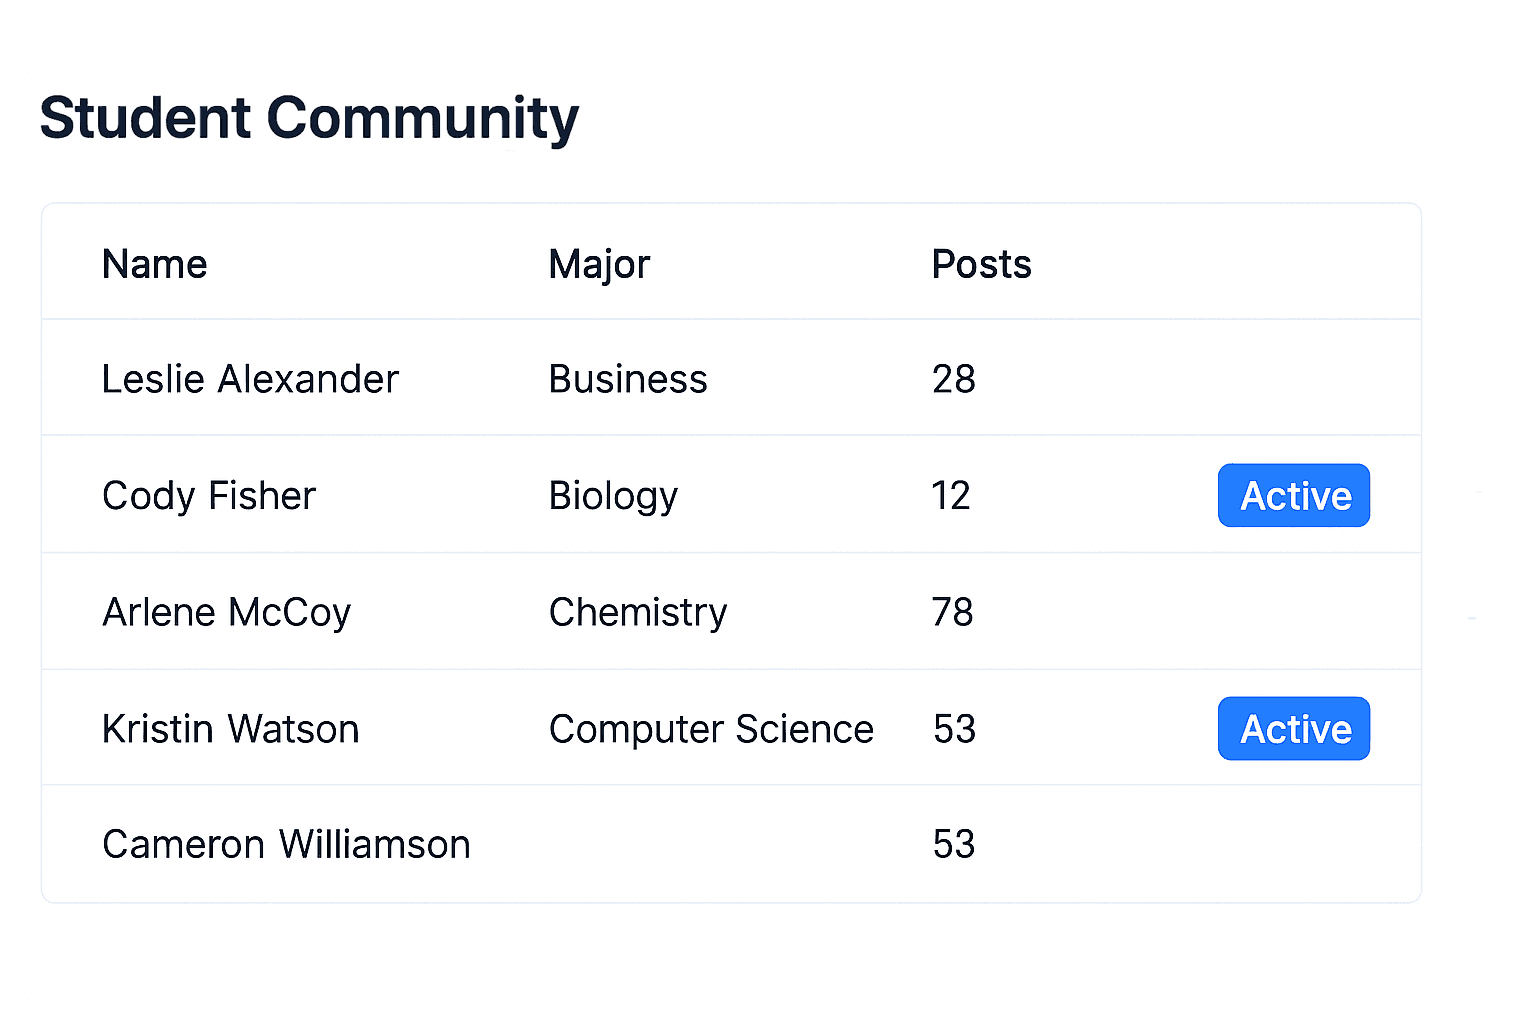The width and height of the screenshot is (1536, 1024).
Task: Click Kristin Watson's post count 53
Action: click(x=954, y=729)
